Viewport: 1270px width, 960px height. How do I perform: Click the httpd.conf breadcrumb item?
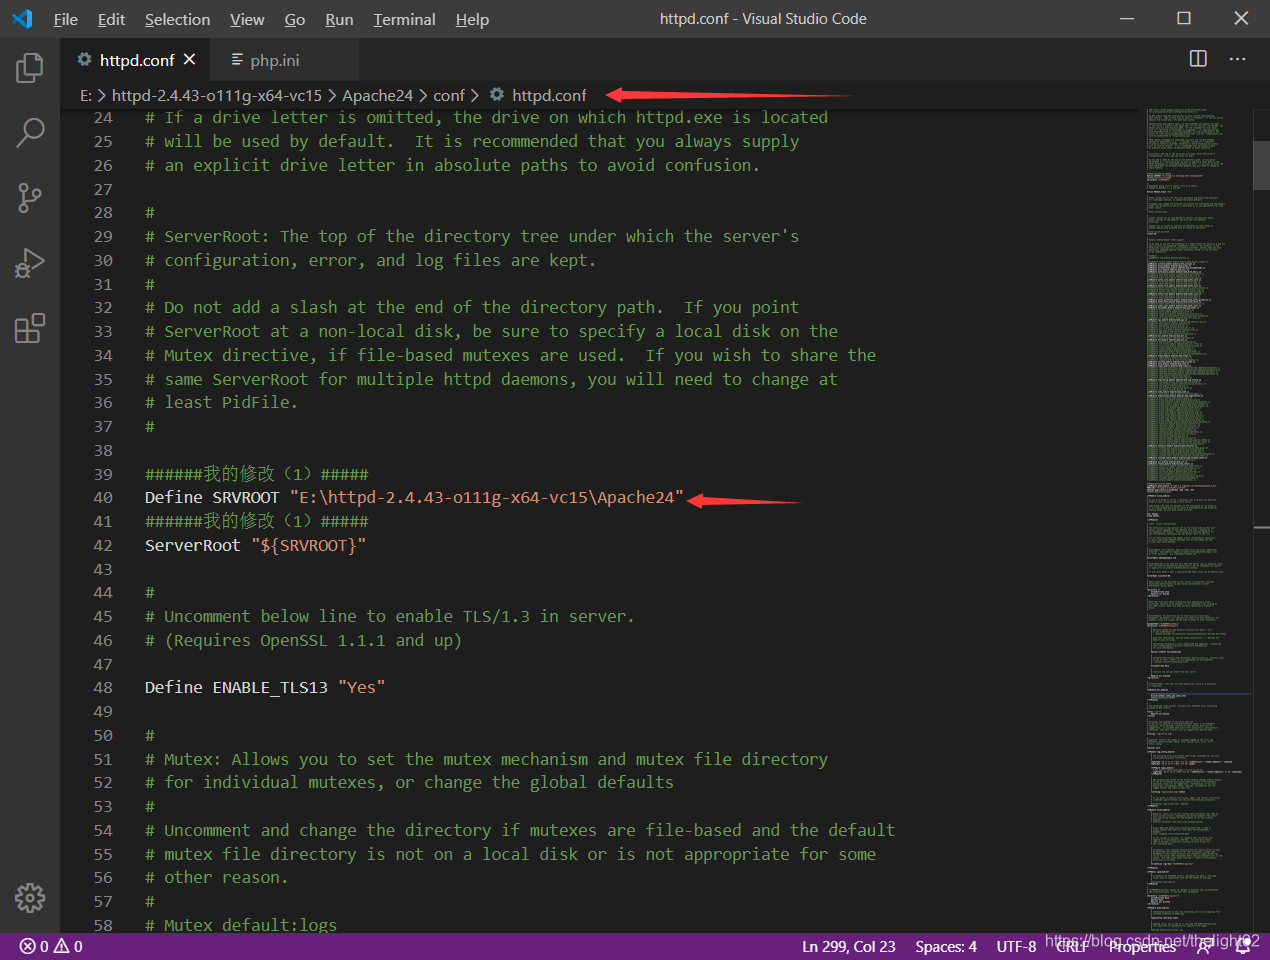click(538, 95)
